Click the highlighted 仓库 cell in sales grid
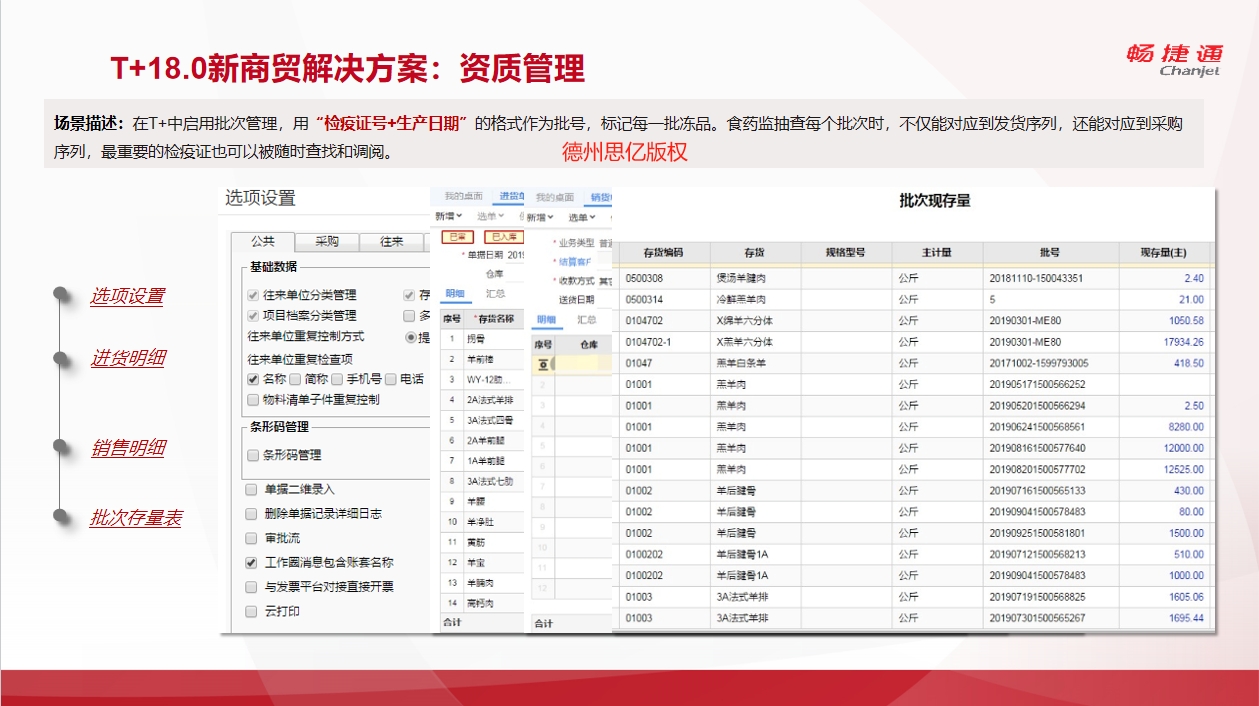The height and width of the screenshot is (706, 1259). tap(583, 364)
